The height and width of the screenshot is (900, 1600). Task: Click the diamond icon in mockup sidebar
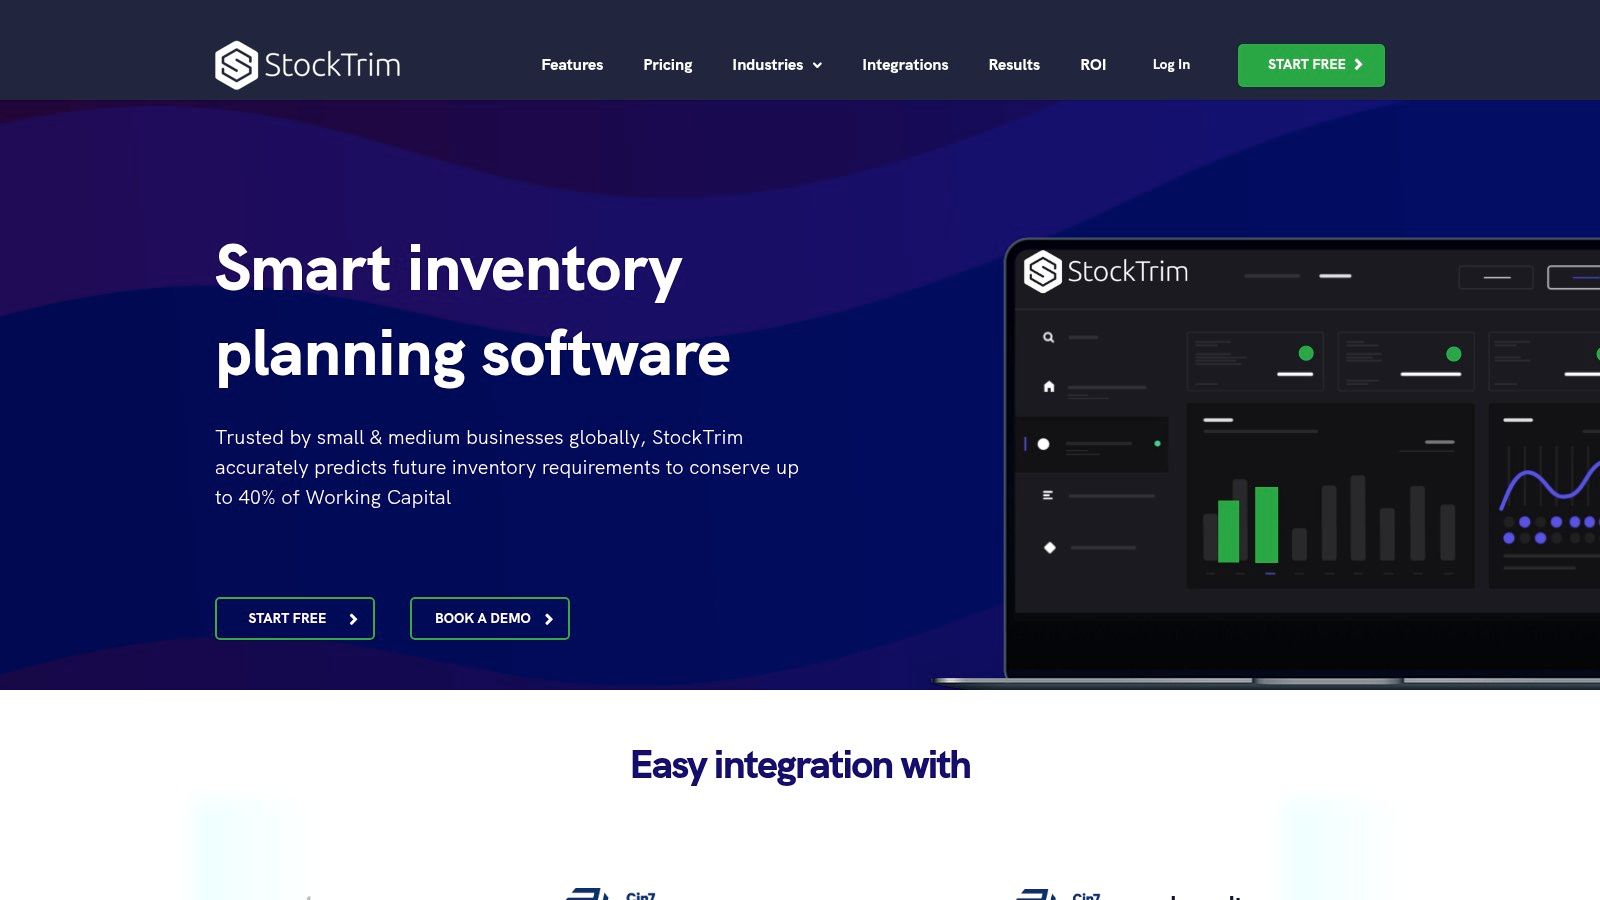click(x=1049, y=547)
